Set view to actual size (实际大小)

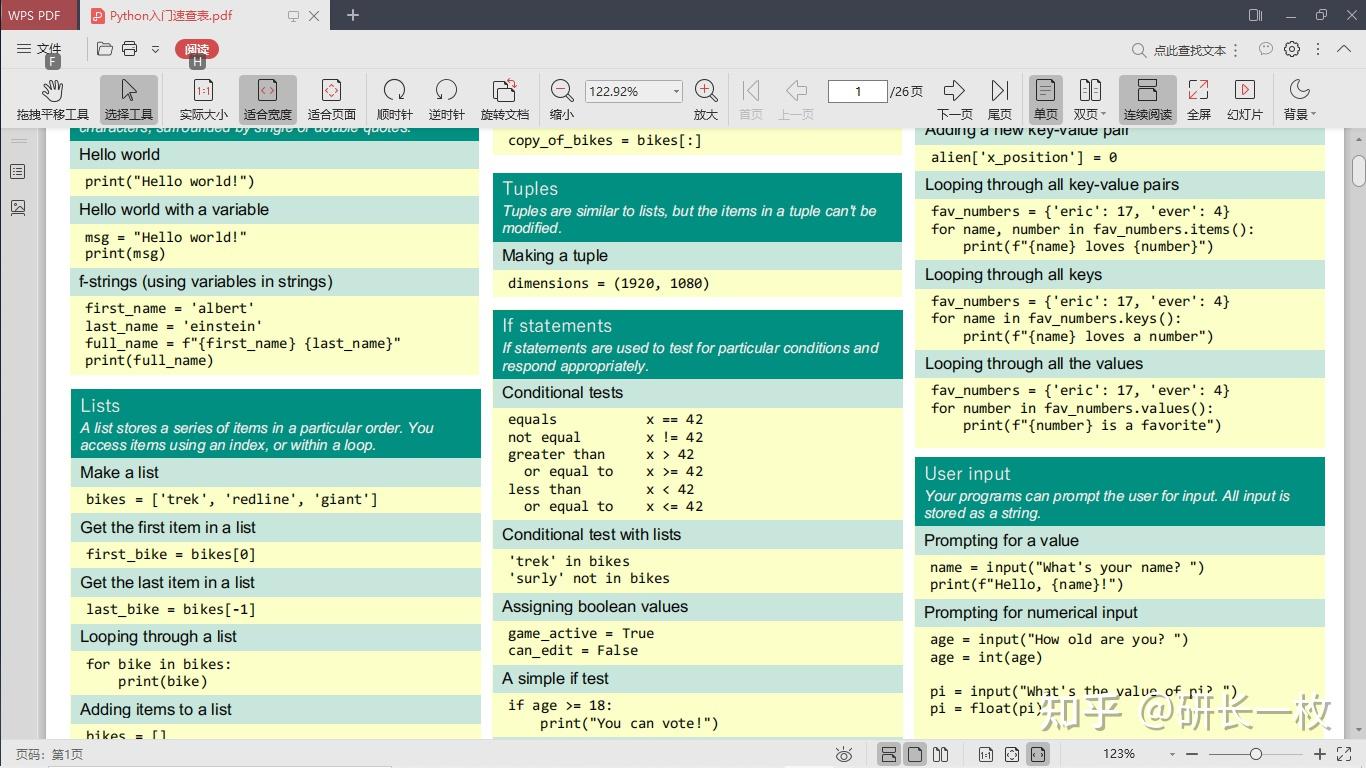203,100
